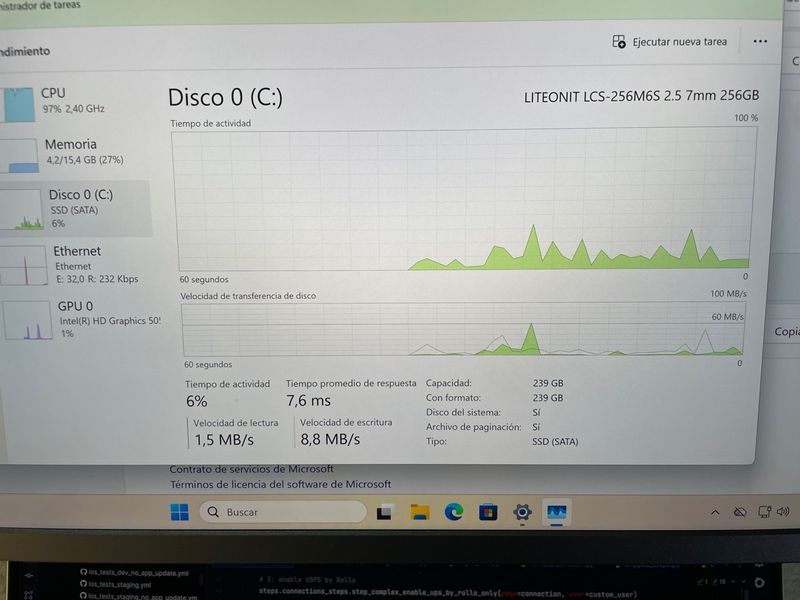Open the Windows Start menu
Image resolution: width=800 pixels, height=600 pixels.
pyautogui.click(x=179, y=512)
